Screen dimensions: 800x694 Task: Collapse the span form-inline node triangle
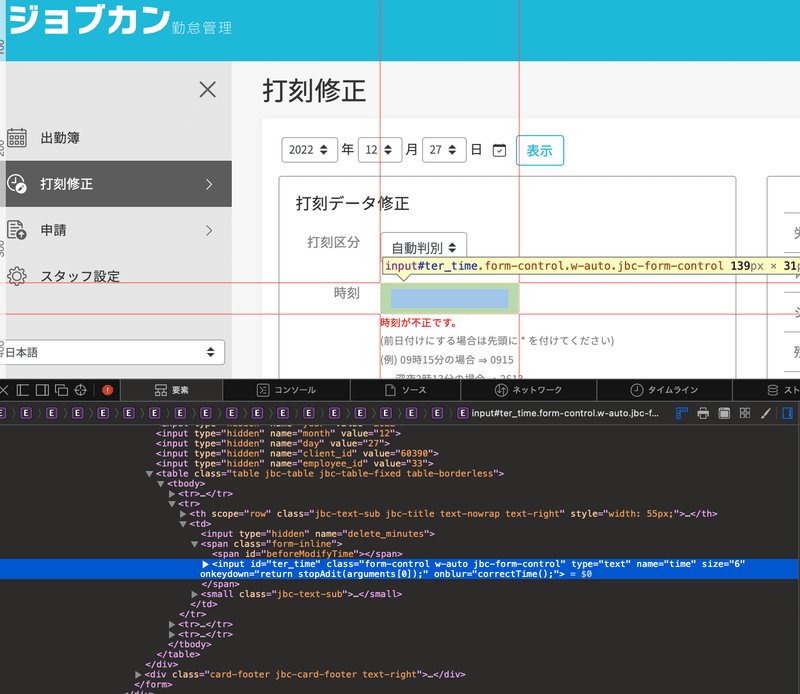[194, 544]
